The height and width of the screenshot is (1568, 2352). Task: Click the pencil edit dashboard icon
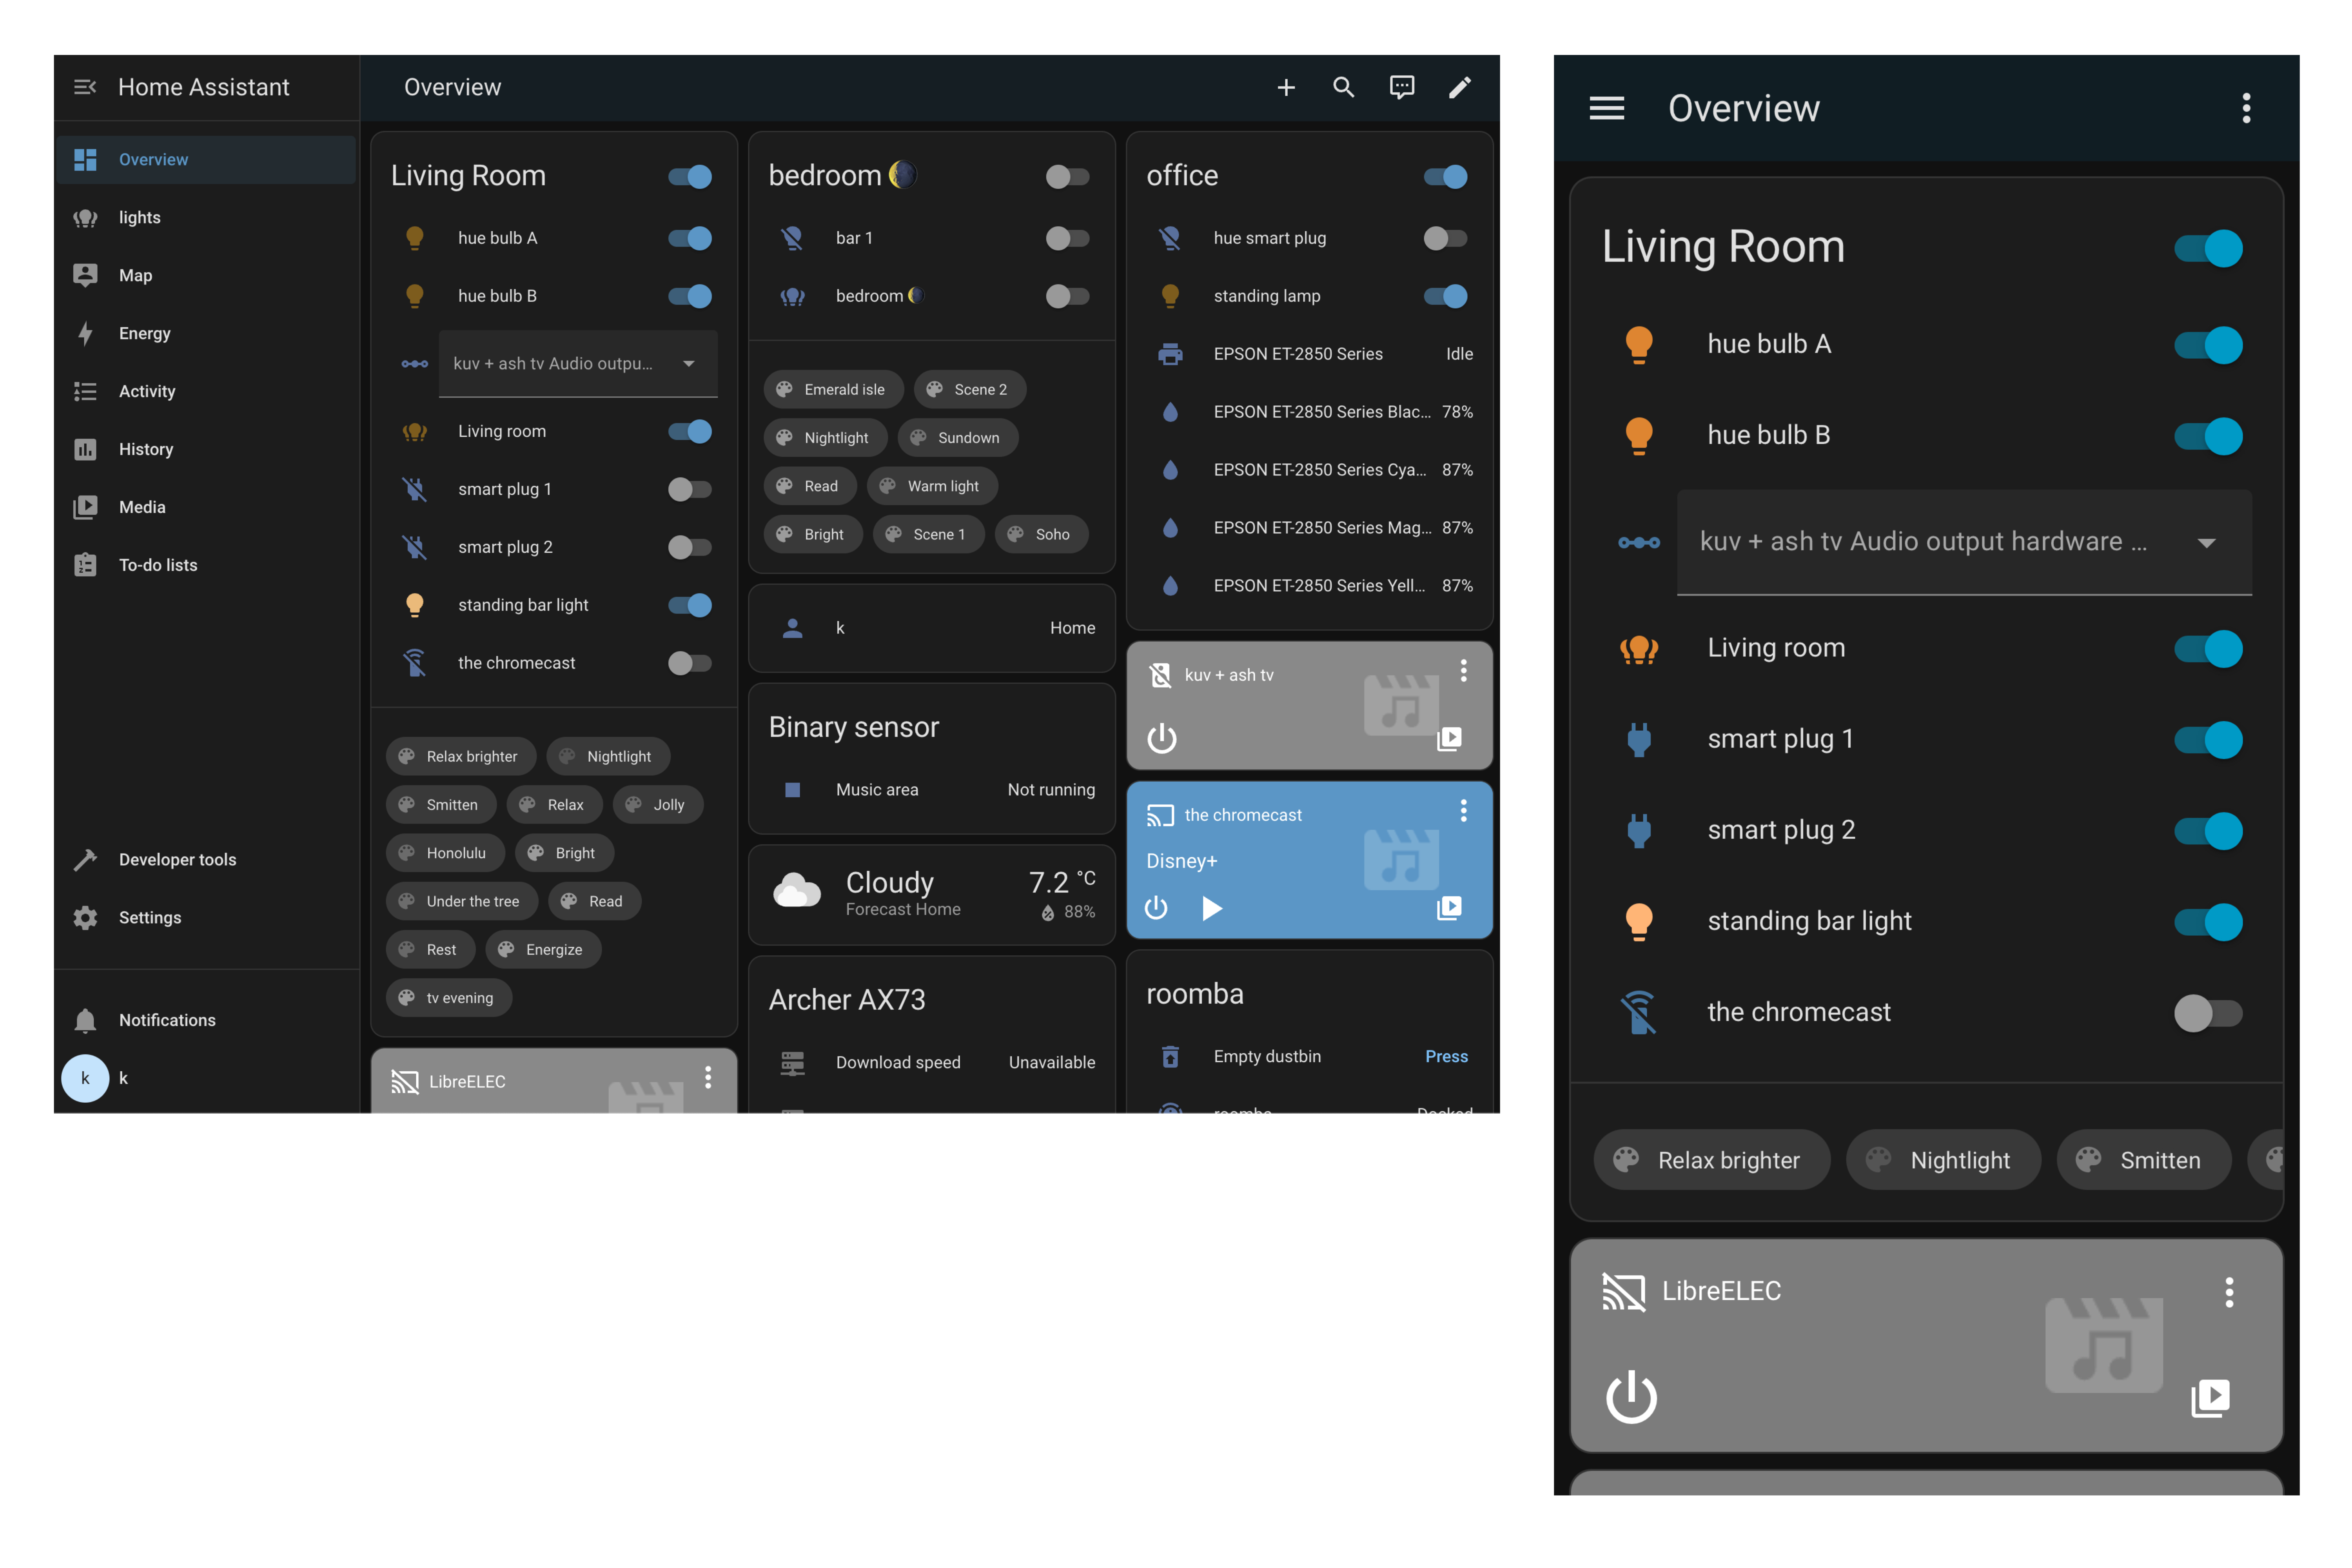[1459, 88]
